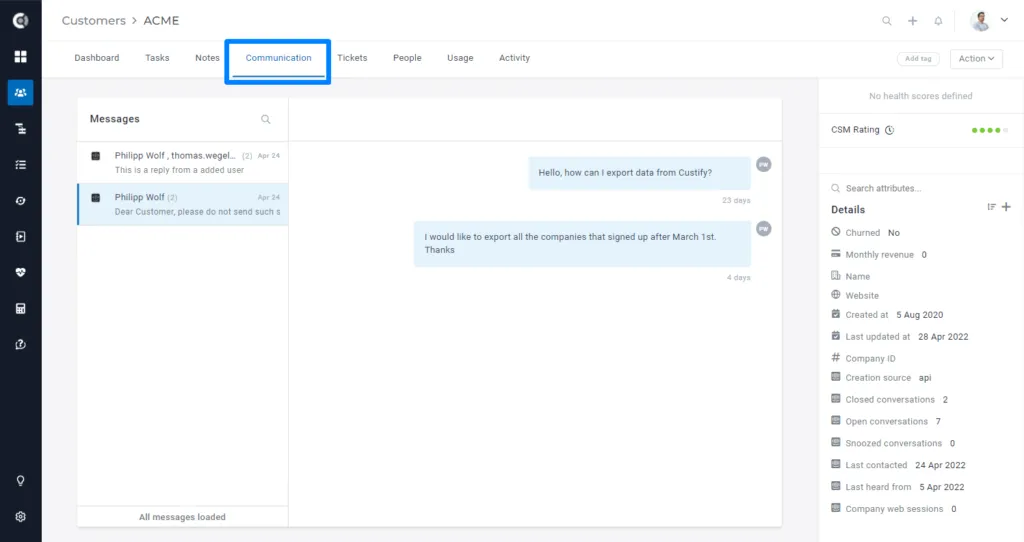The width and height of the screenshot is (1024, 542).
Task: Click the Name attribute row
Action: (850, 276)
